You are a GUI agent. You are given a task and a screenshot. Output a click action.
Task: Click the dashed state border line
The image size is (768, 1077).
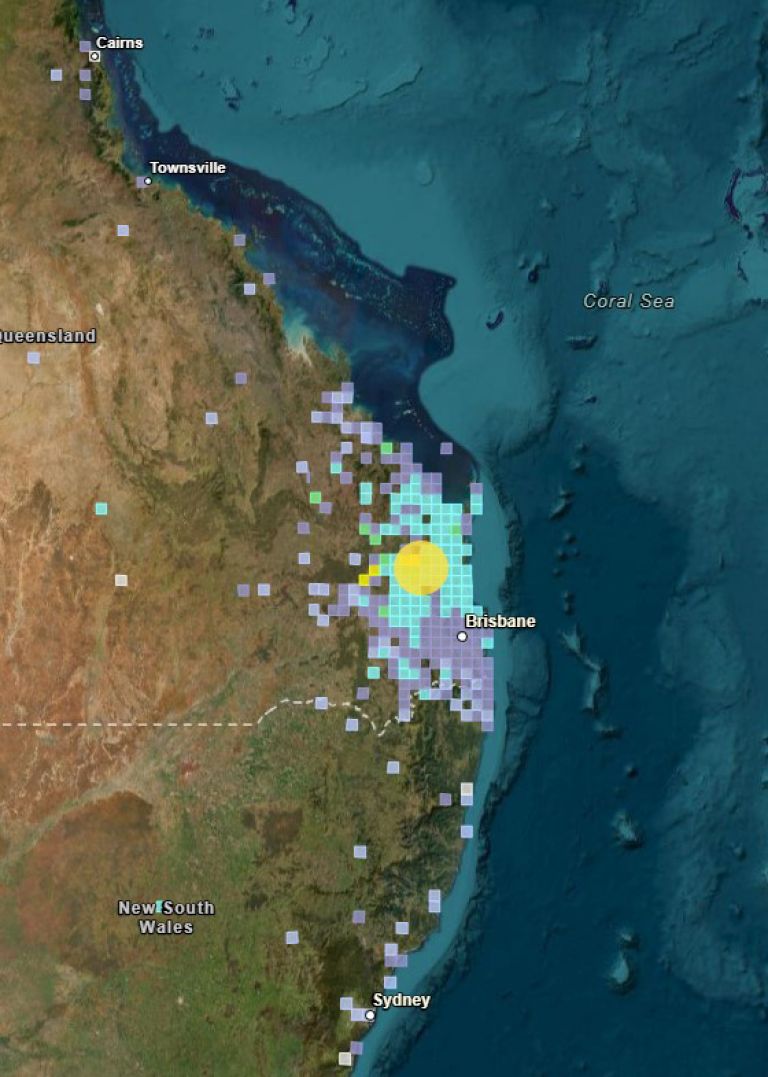[150, 722]
